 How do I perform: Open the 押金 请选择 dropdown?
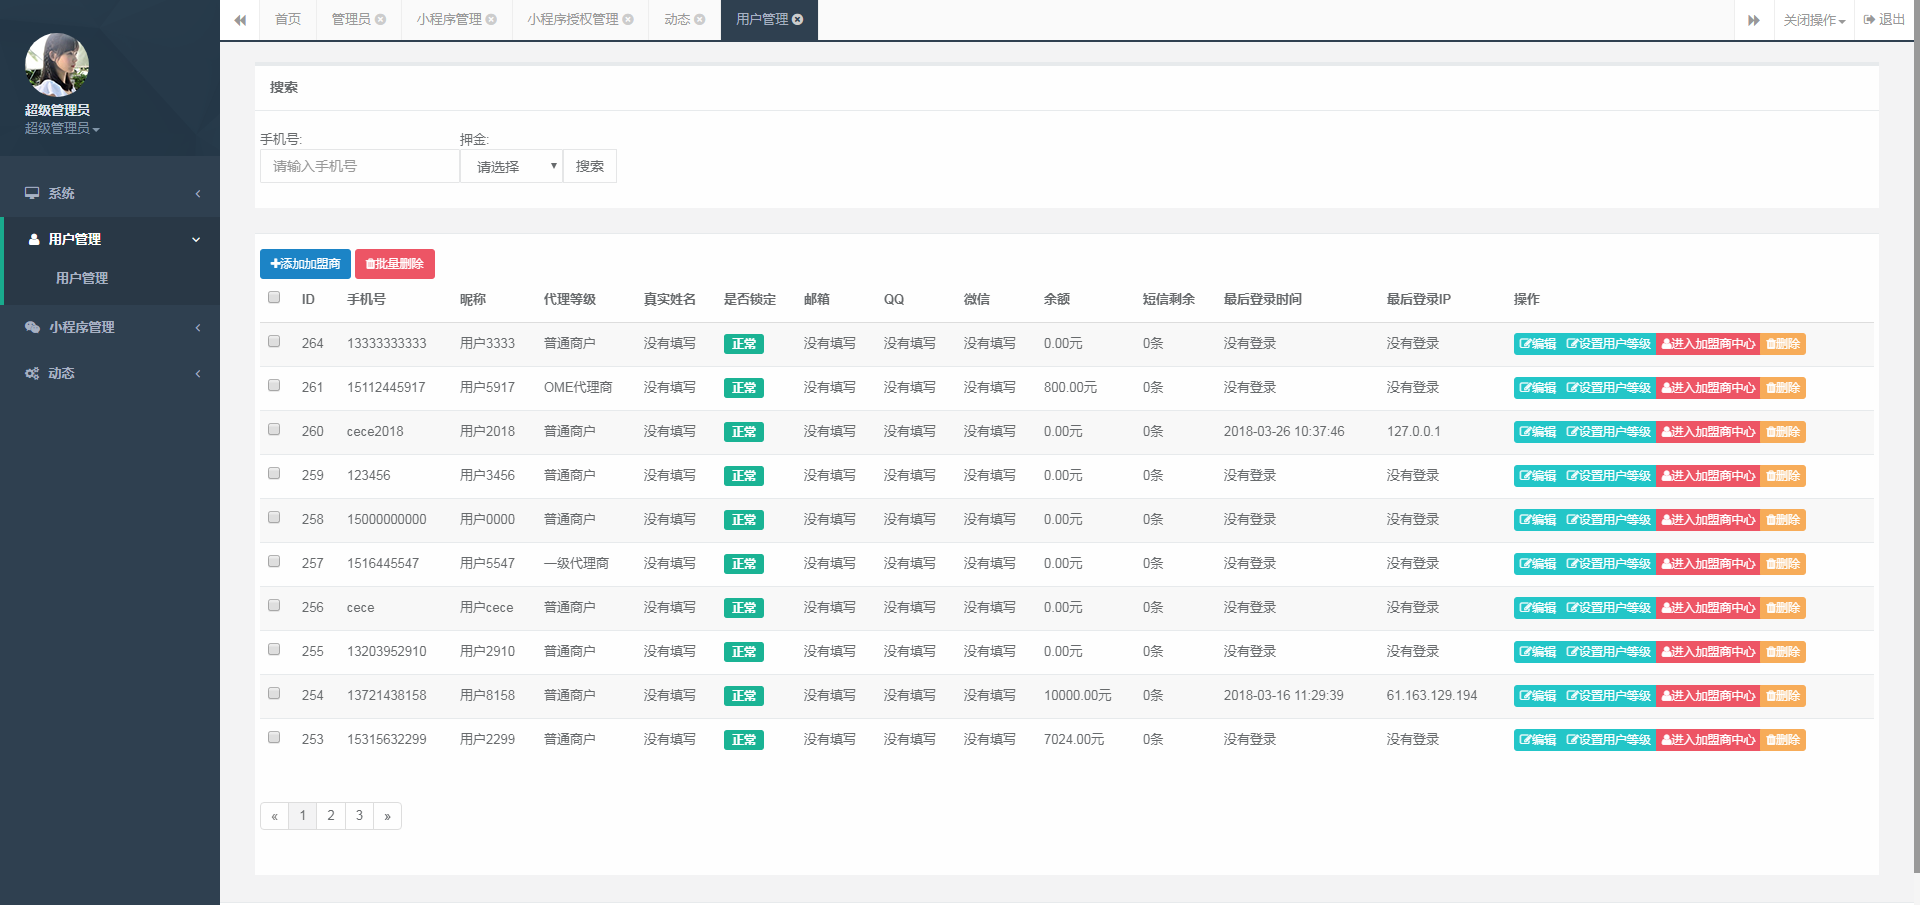[x=511, y=166]
